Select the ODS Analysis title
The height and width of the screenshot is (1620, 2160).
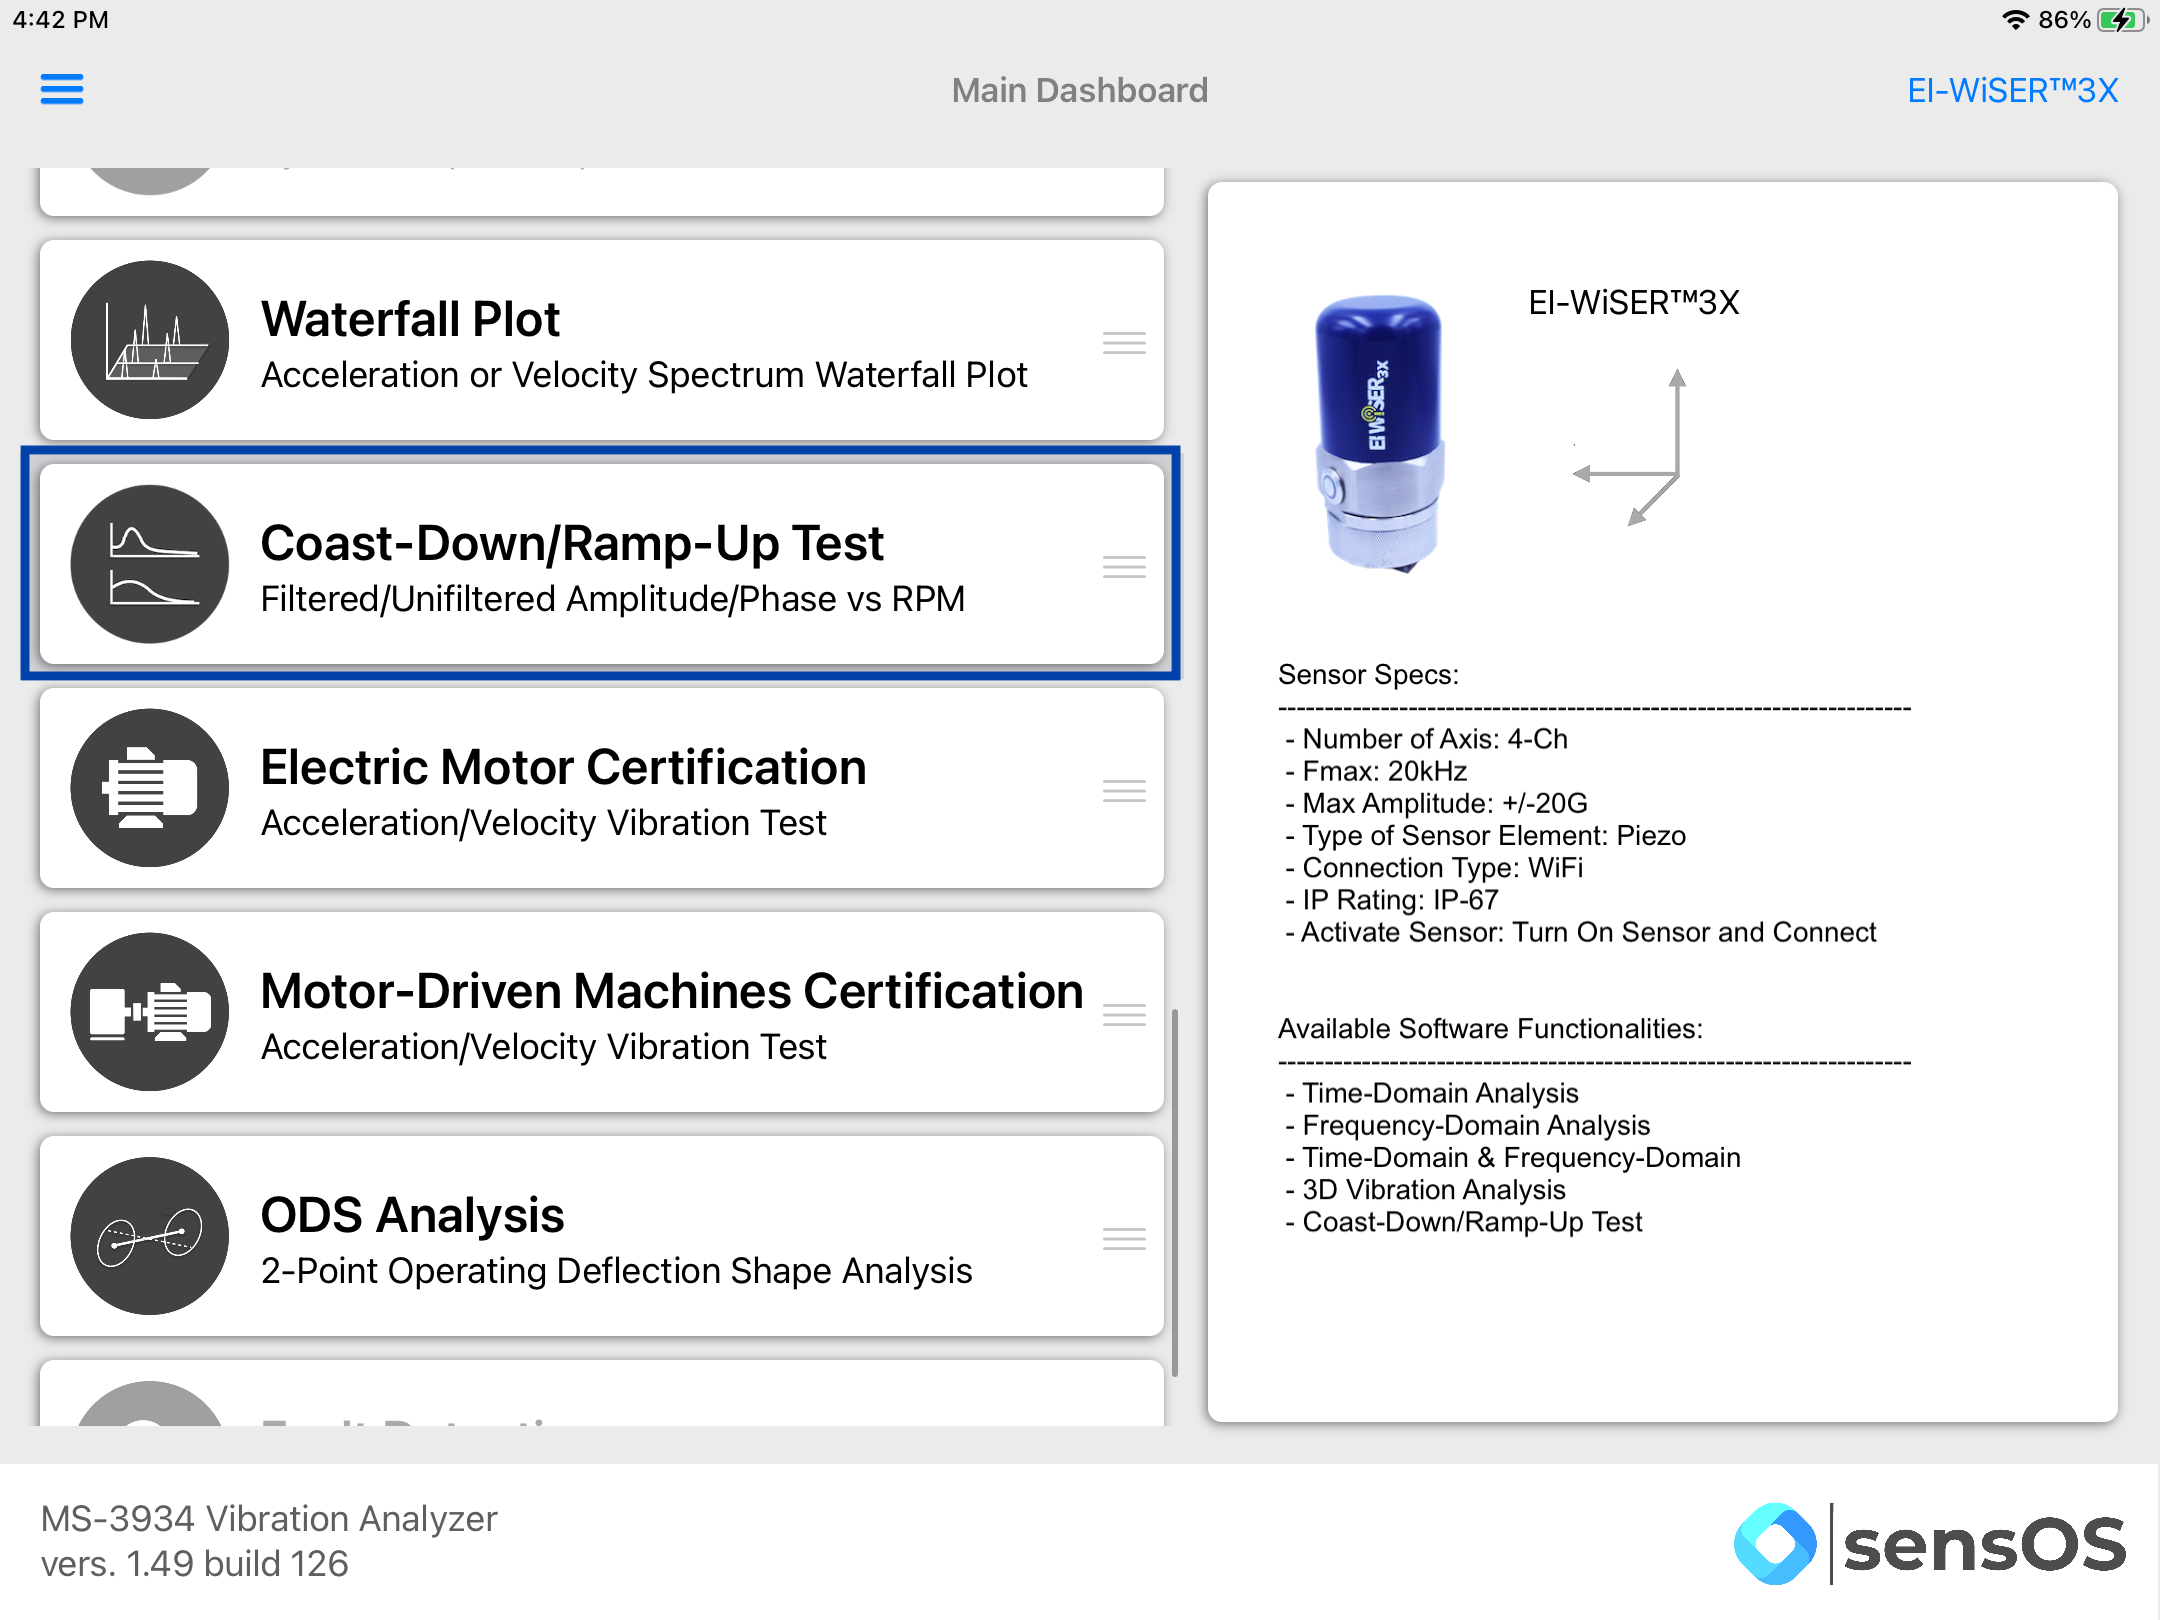click(412, 1216)
